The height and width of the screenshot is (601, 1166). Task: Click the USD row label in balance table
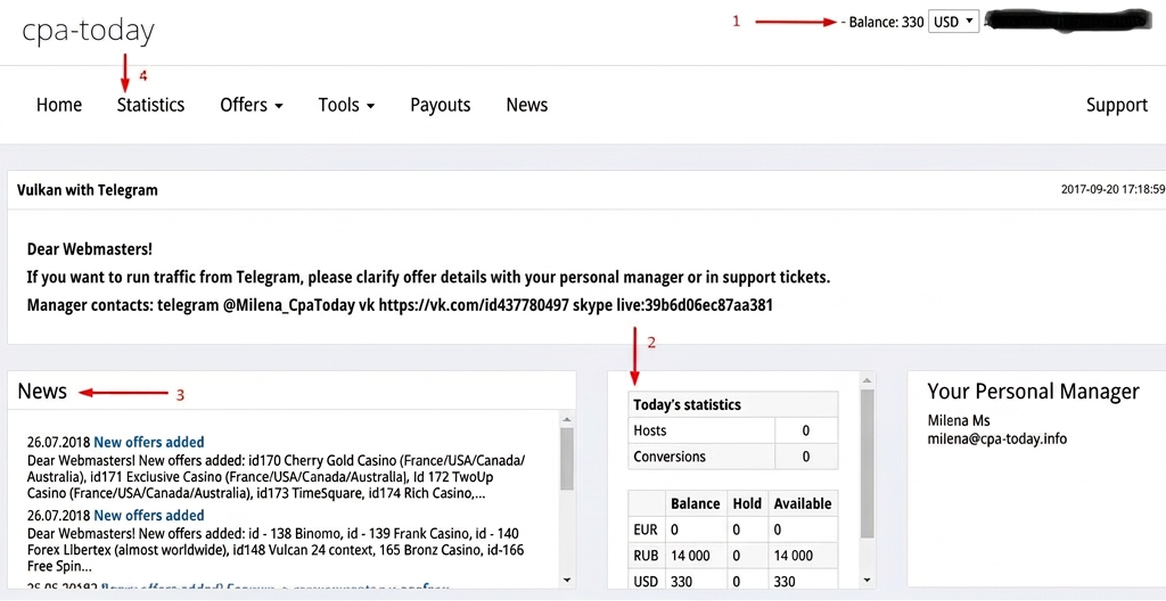pos(646,581)
